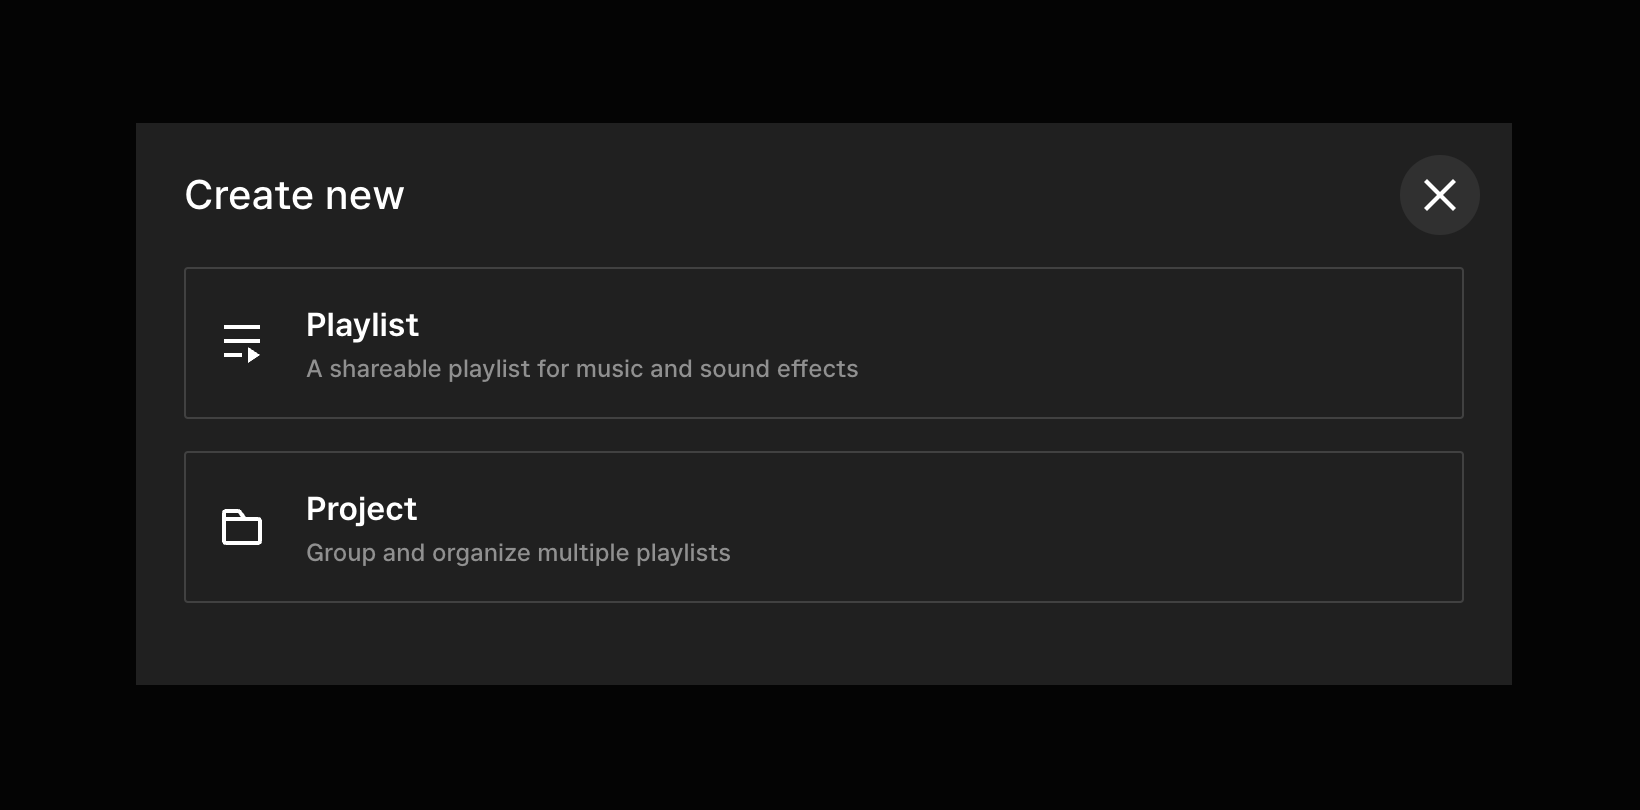Click the "Create new" dialog heading
Viewport: 1640px width, 810px height.
pos(294,195)
